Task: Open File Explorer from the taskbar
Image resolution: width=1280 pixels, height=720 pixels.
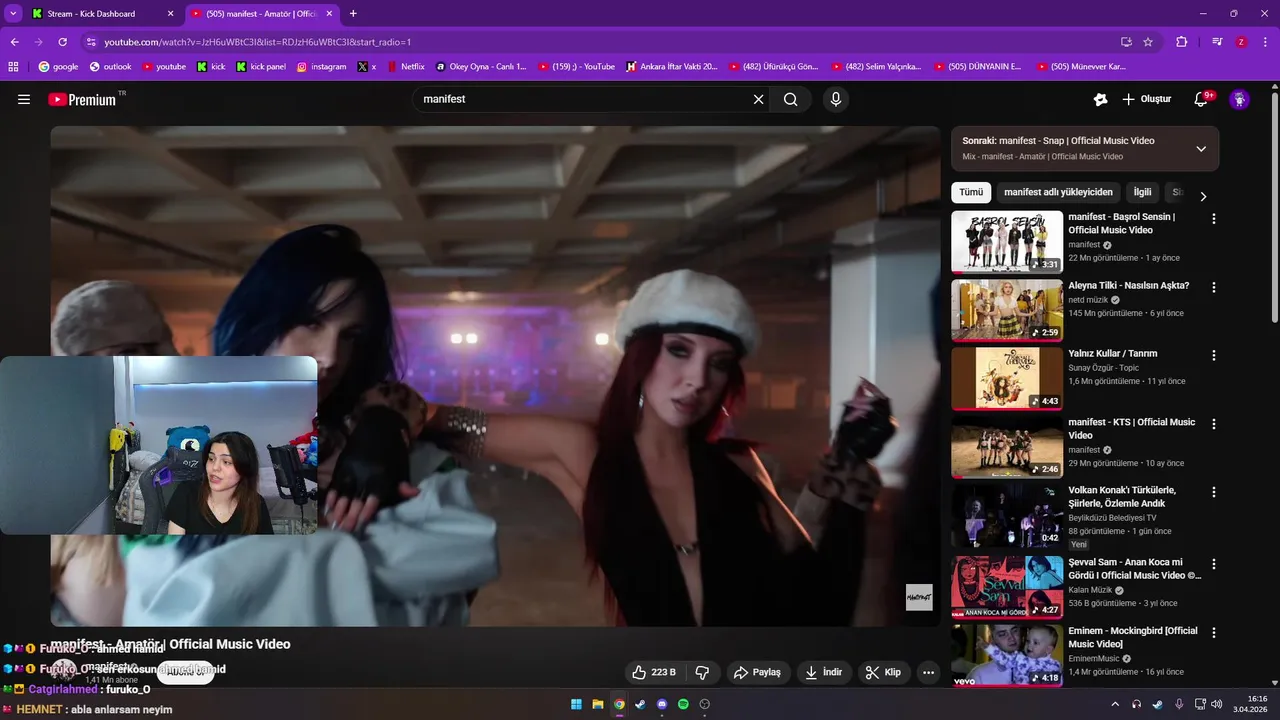Action: pyautogui.click(x=597, y=704)
